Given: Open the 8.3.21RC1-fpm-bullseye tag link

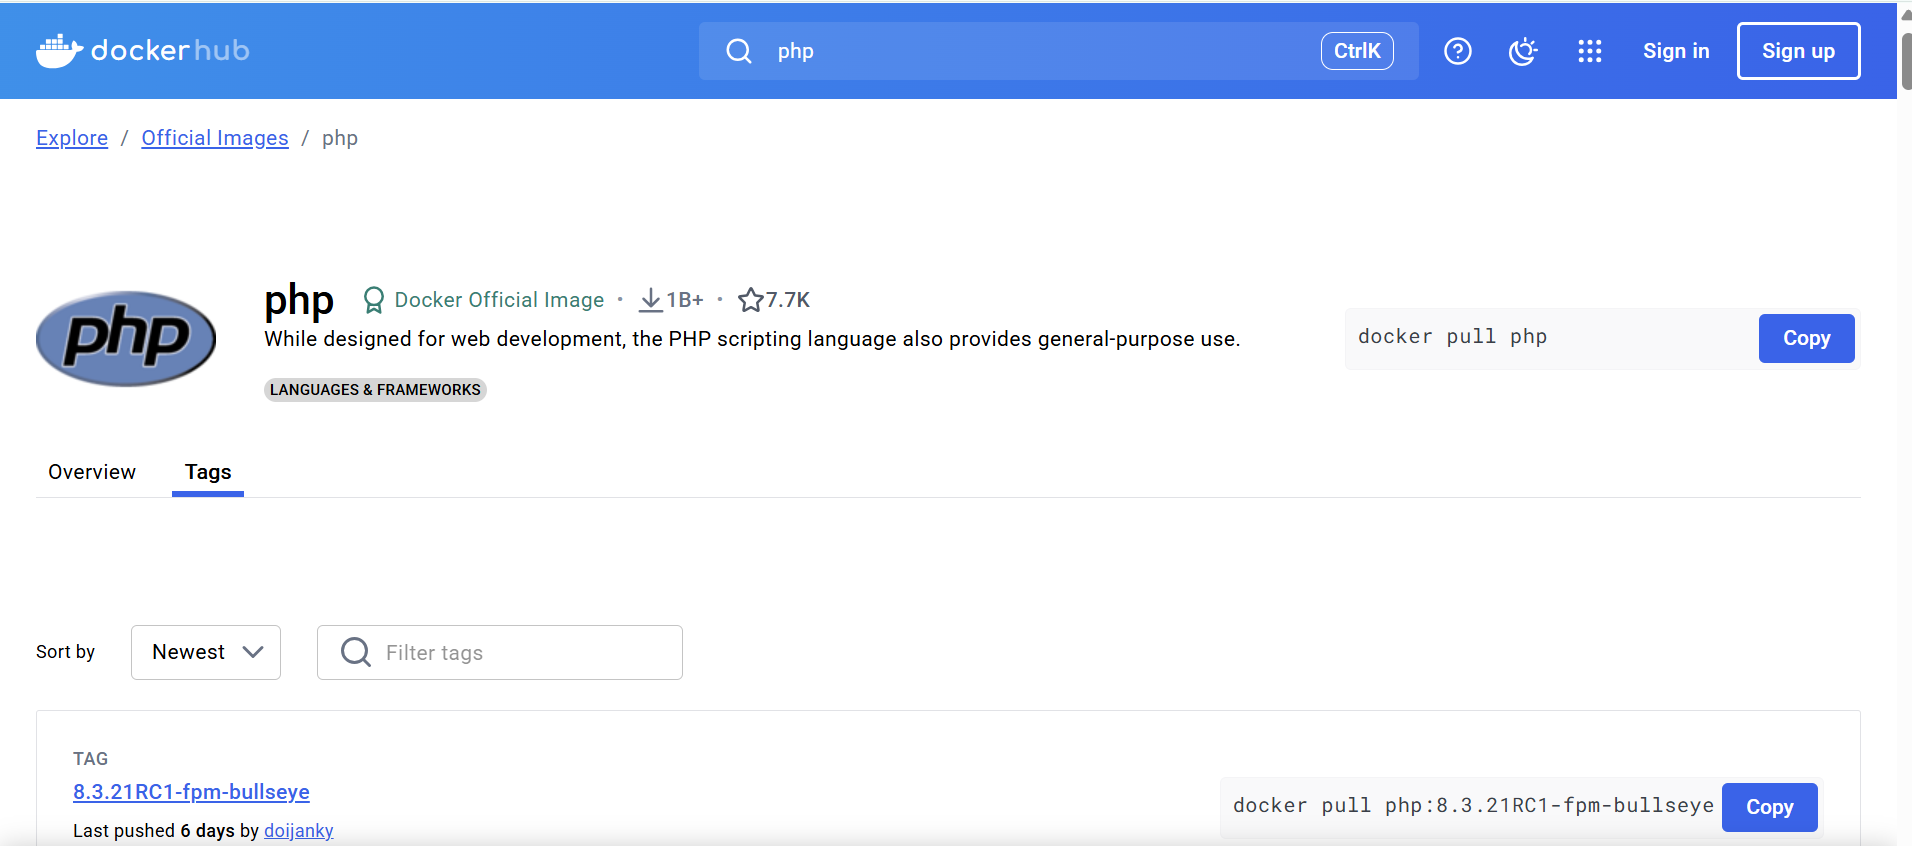Looking at the screenshot, I should (x=191, y=792).
